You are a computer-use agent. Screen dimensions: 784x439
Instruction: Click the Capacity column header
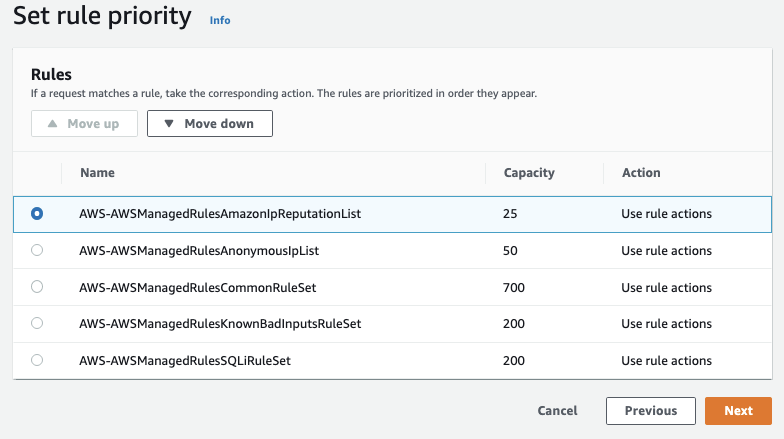tap(529, 173)
